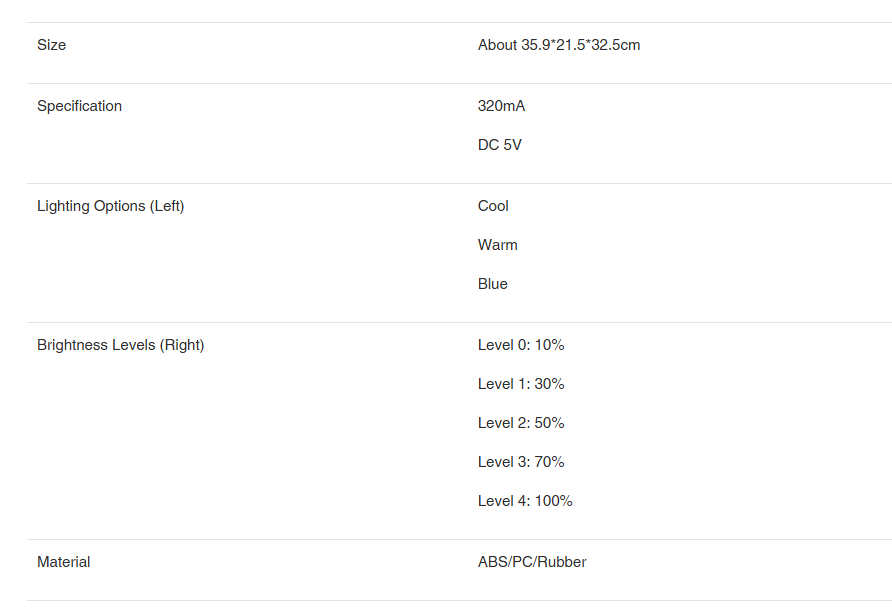892x610 pixels.
Task: Click the divider line below the Size row
Action: [459, 84]
